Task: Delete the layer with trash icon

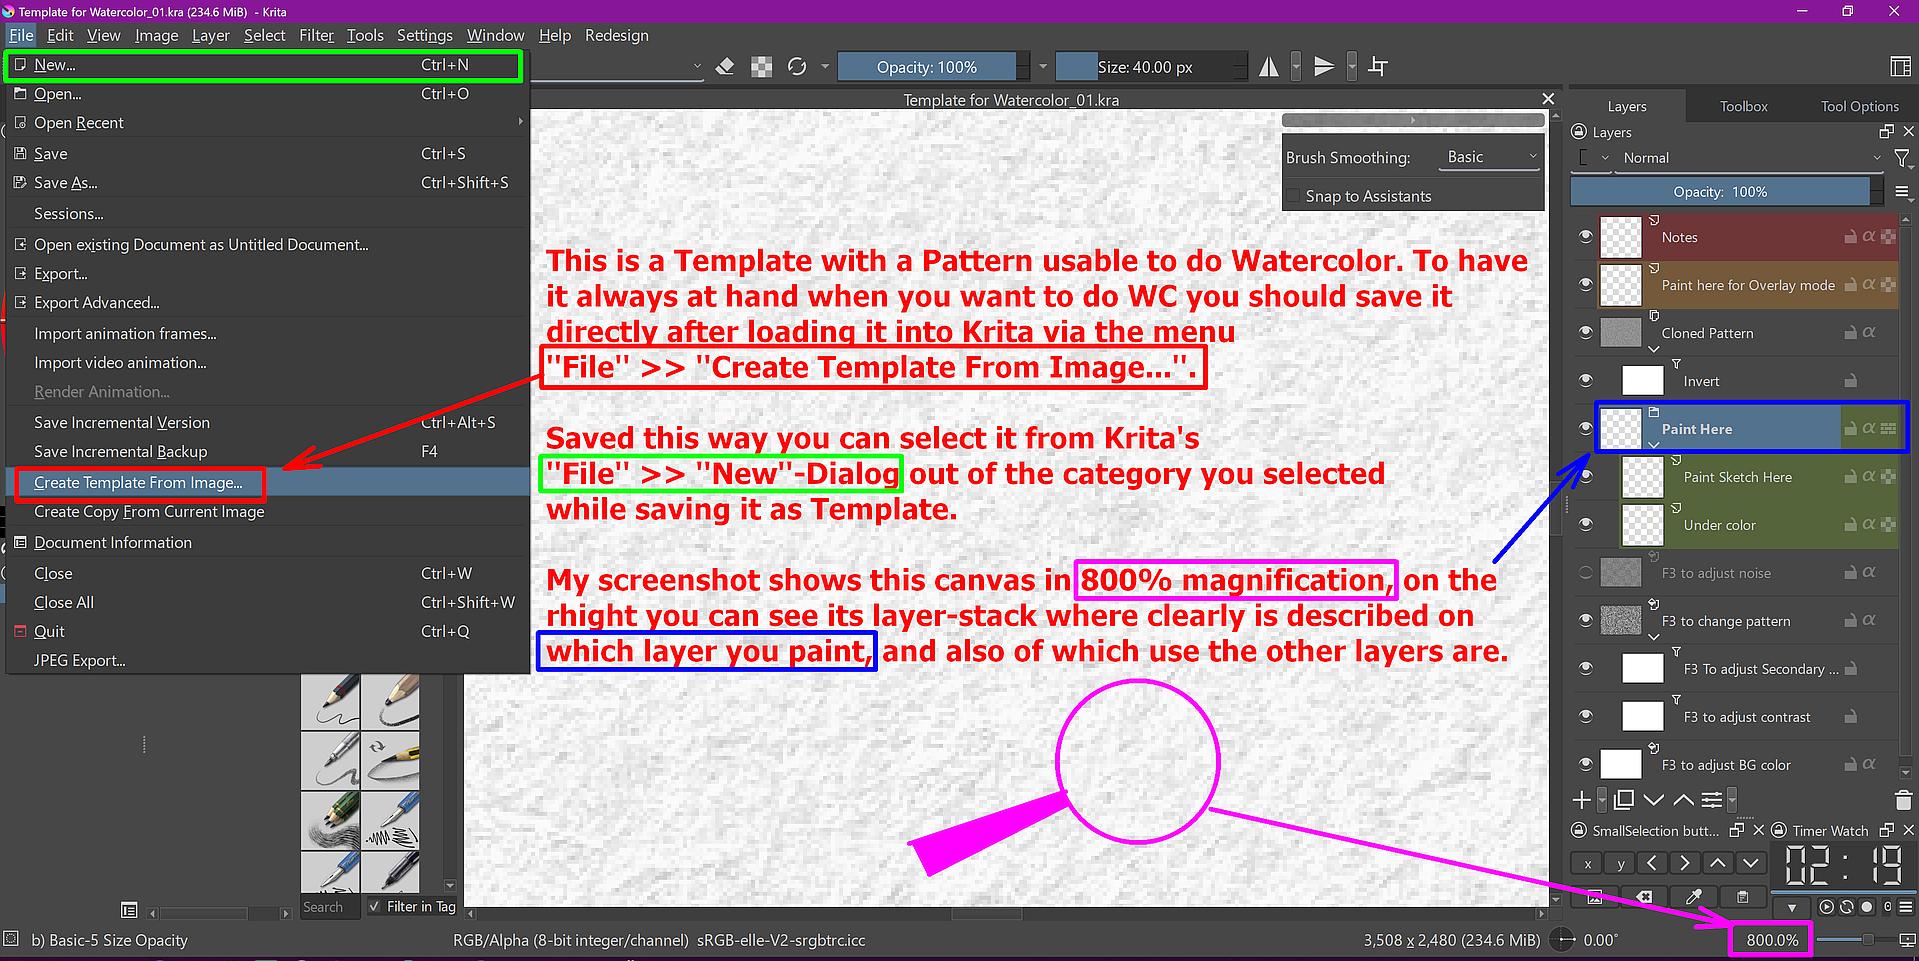Action: (1903, 799)
